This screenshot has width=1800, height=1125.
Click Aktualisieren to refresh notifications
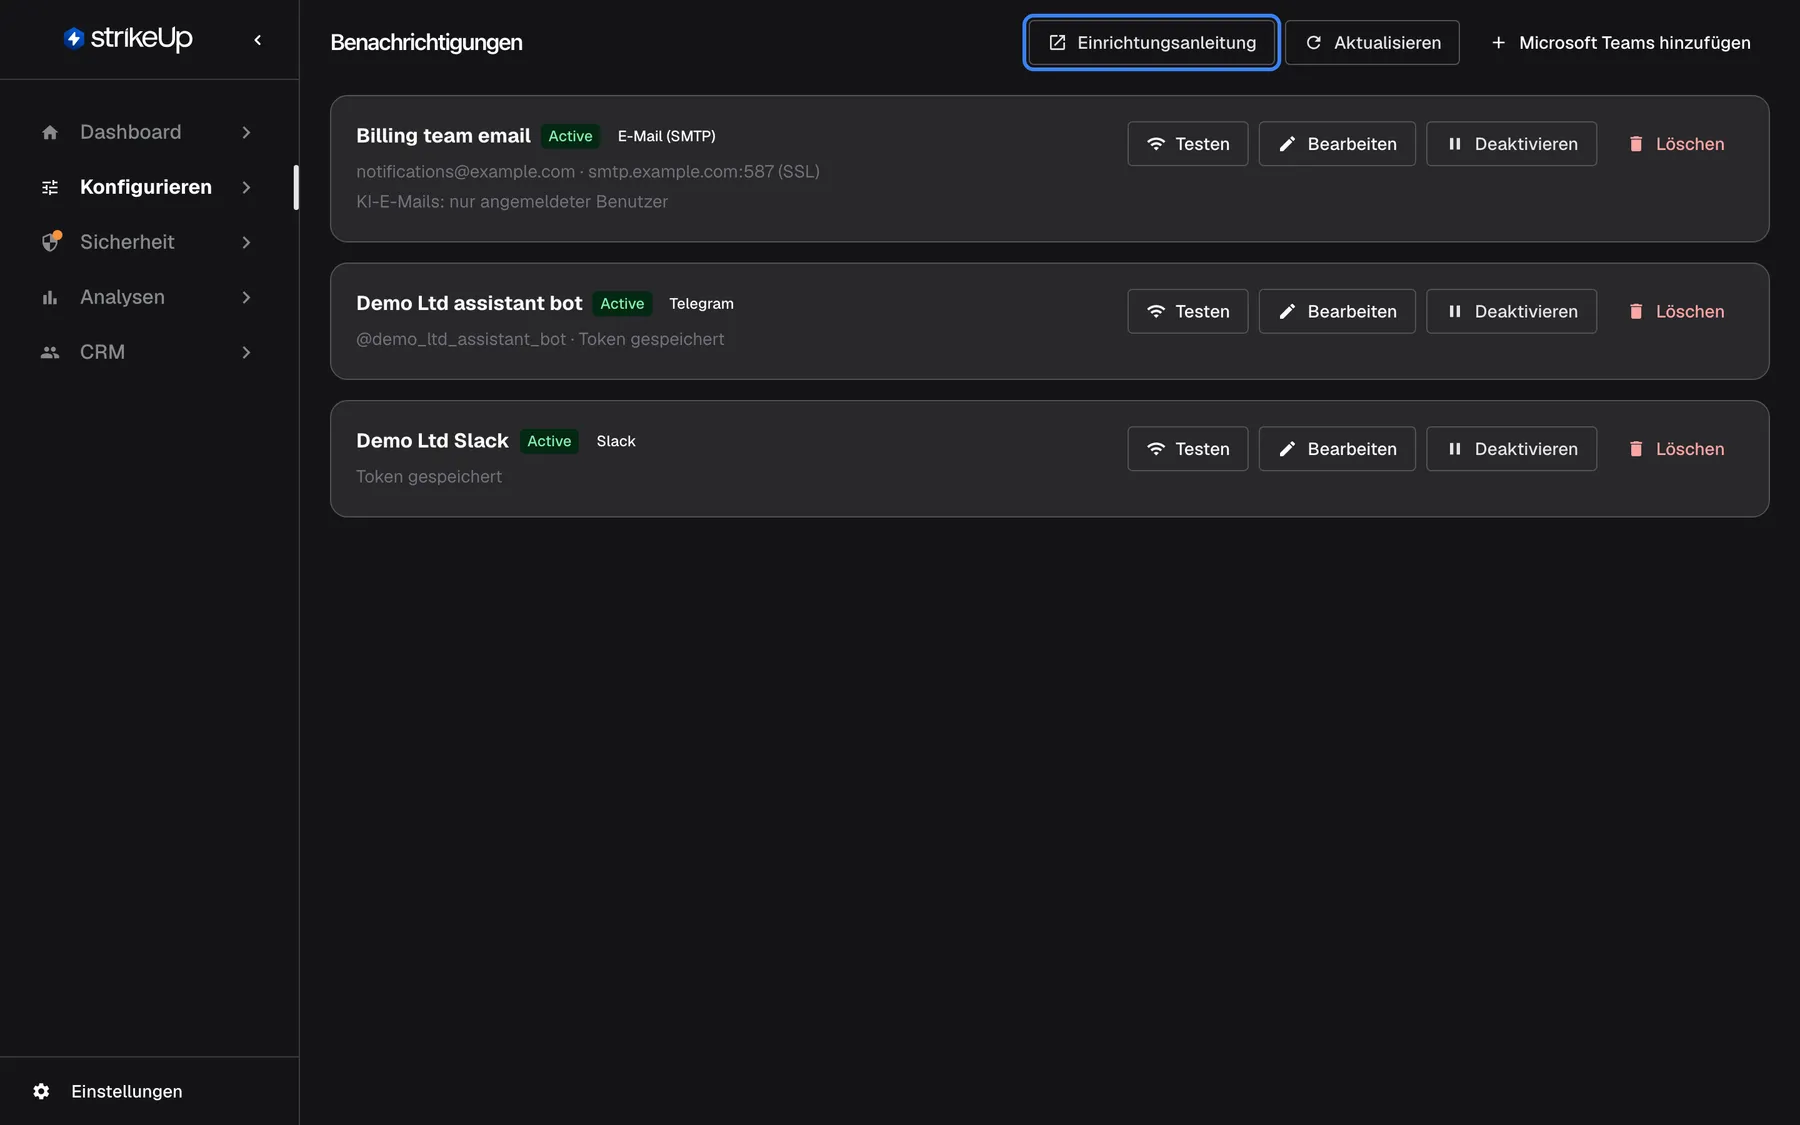pos(1372,42)
